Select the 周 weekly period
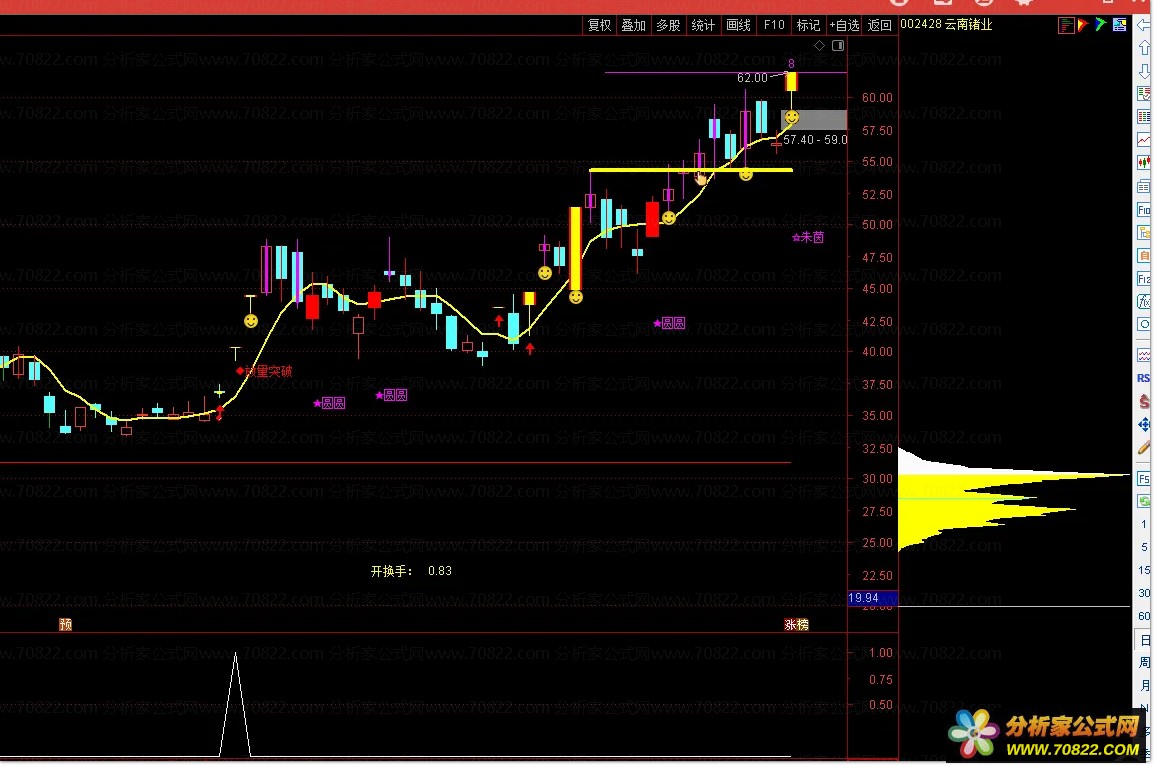Viewport: 1156px width, 766px height. pyautogui.click(x=1145, y=662)
